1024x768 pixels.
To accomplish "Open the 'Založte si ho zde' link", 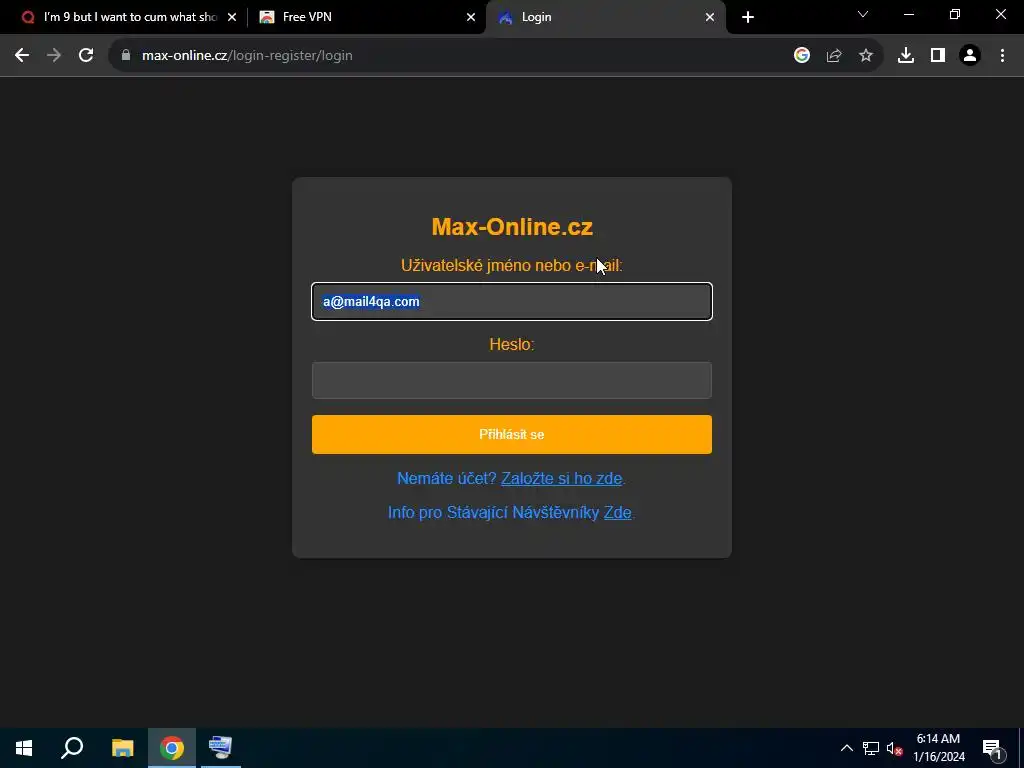I will click(562, 478).
